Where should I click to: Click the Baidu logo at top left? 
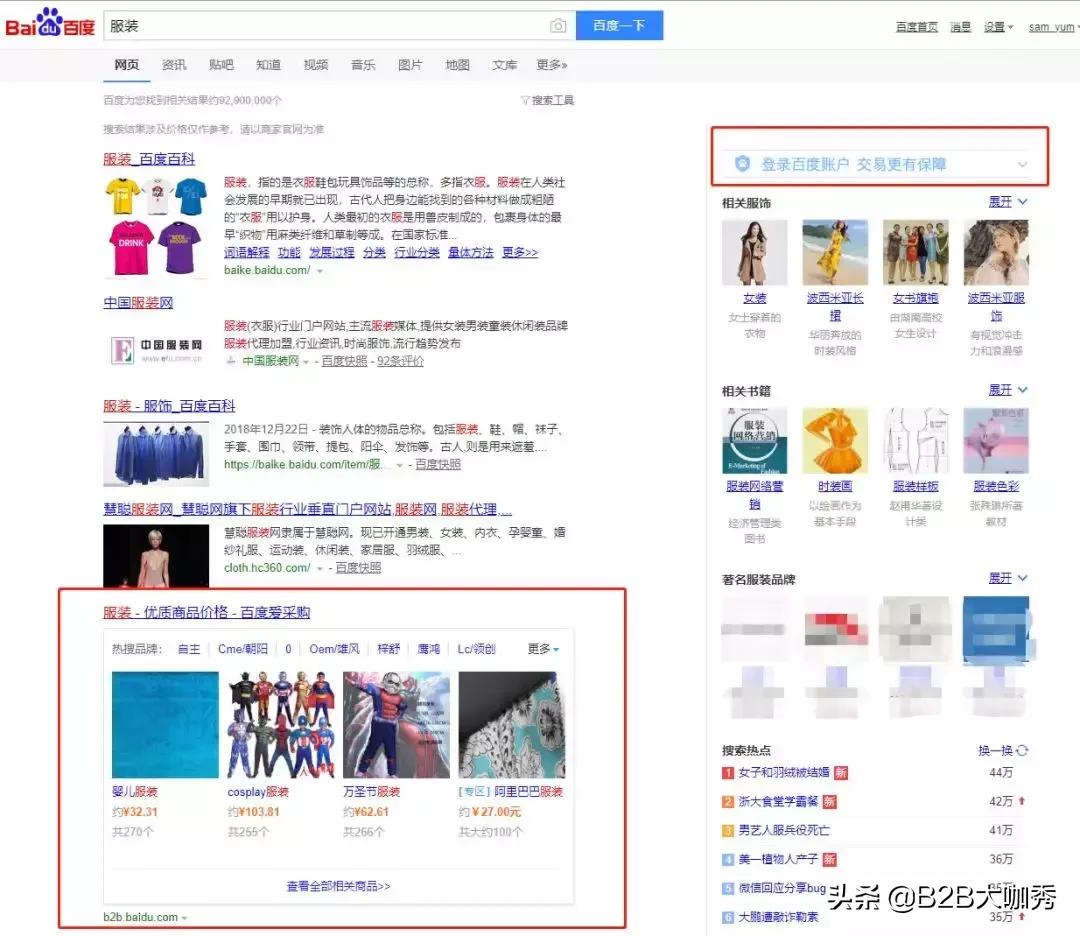[51, 26]
